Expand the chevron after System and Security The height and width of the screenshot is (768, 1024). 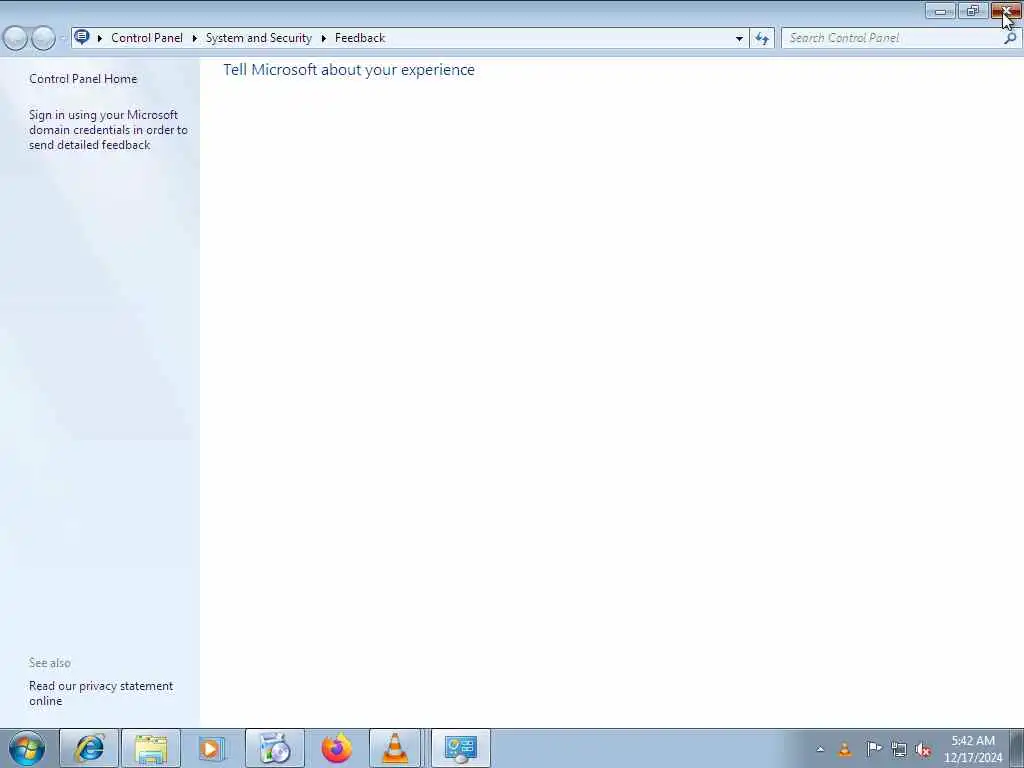[323, 38]
